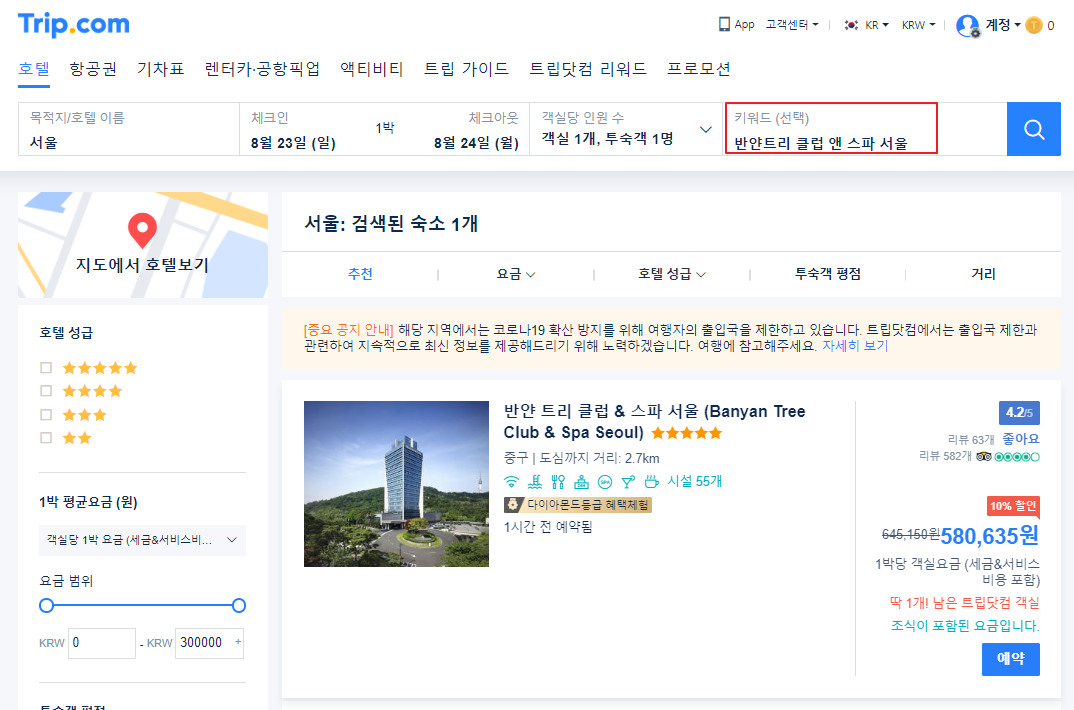Click the coffee cup amenity icon
This screenshot has height=710, width=1074.
click(x=651, y=482)
